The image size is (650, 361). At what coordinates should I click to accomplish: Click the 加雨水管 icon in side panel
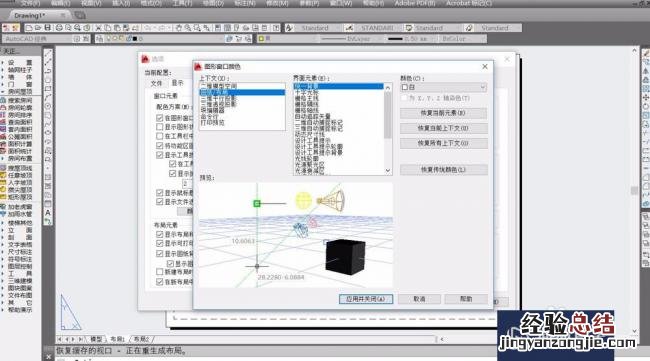coord(3,214)
